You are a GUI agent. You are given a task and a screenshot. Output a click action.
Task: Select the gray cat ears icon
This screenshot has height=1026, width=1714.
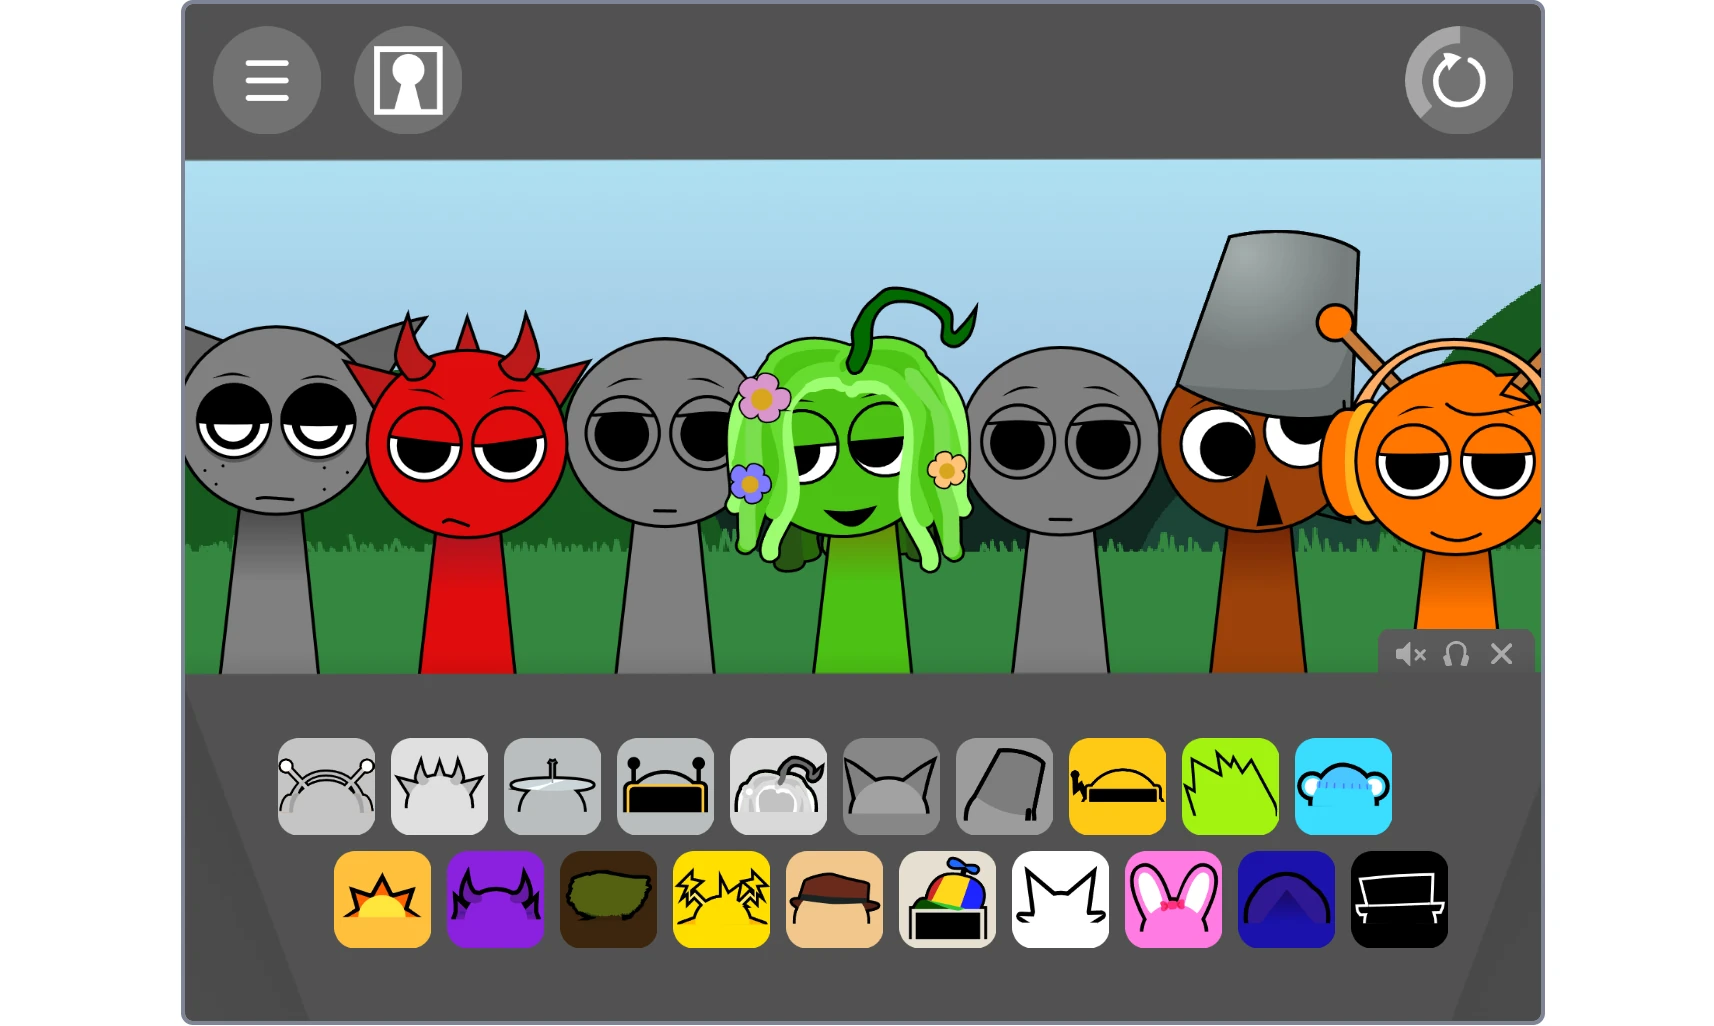[891, 786]
